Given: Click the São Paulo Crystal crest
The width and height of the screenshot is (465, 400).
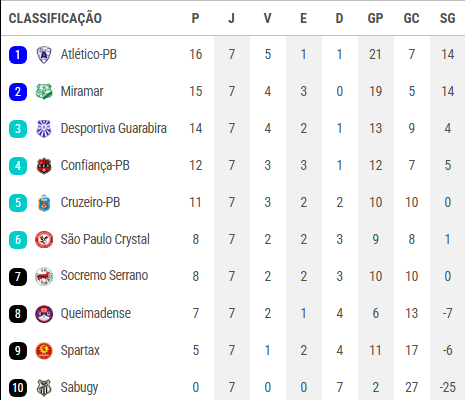Looking at the screenshot, I should point(44,240).
